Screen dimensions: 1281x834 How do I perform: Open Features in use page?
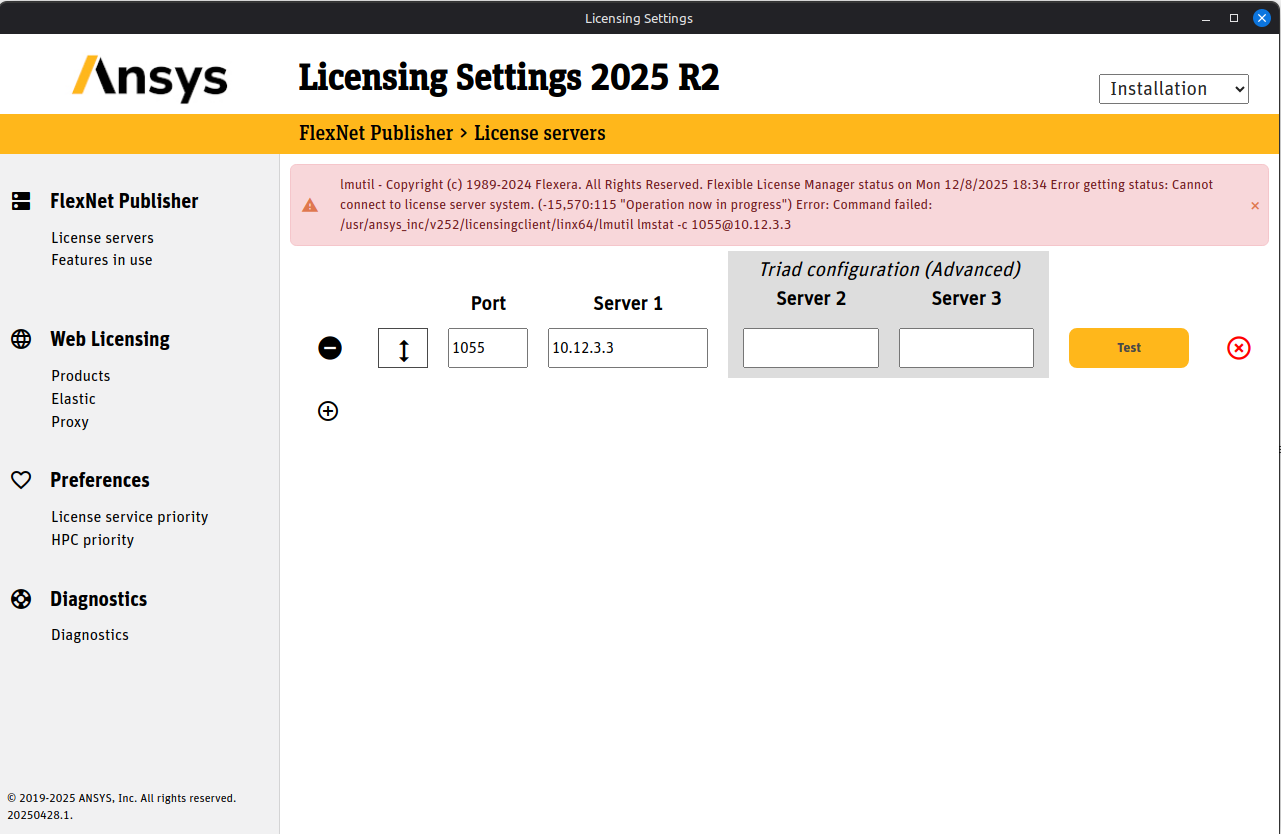point(102,260)
